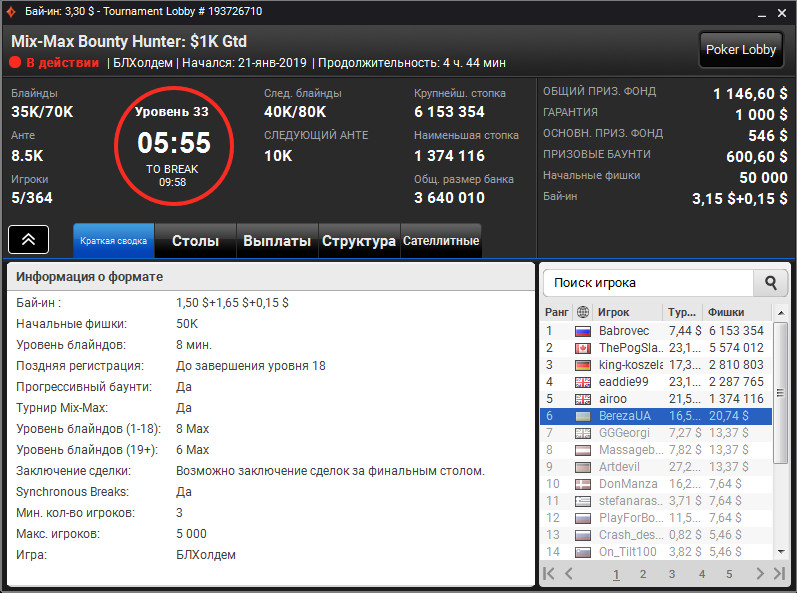This screenshot has width=797, height=593.
Task: Go to previous page of player list
Action: [569, 574]
